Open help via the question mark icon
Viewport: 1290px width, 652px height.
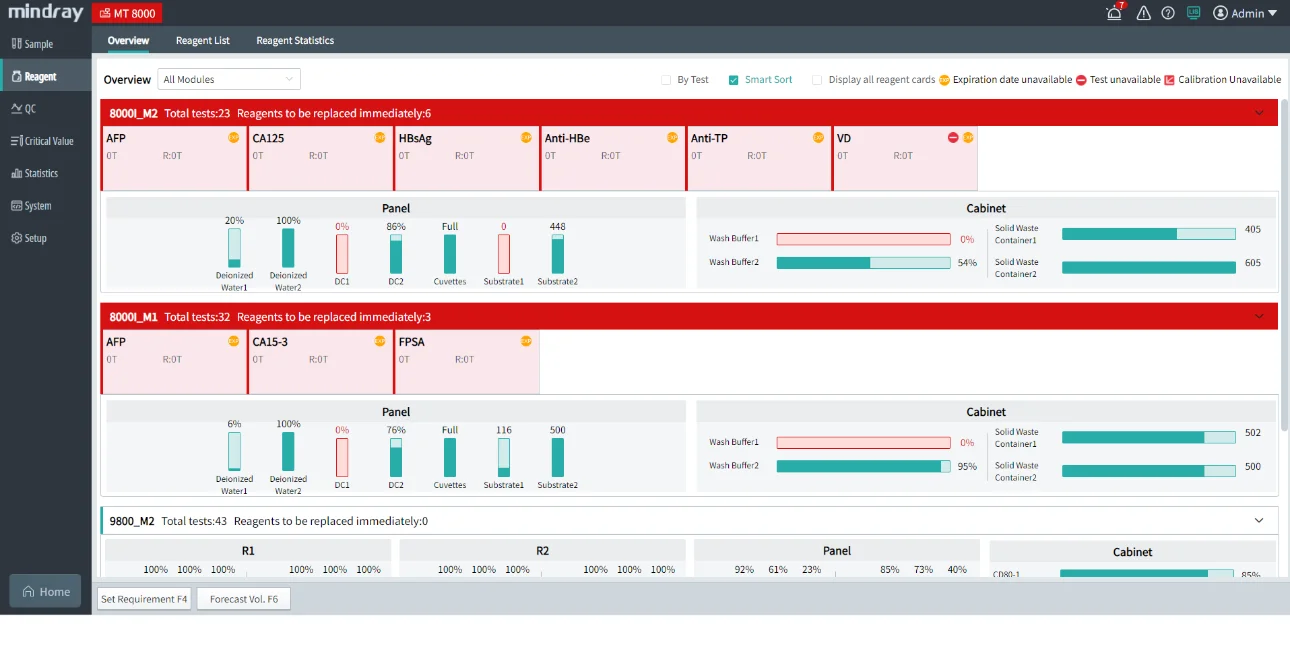[x=1168, y=13]
